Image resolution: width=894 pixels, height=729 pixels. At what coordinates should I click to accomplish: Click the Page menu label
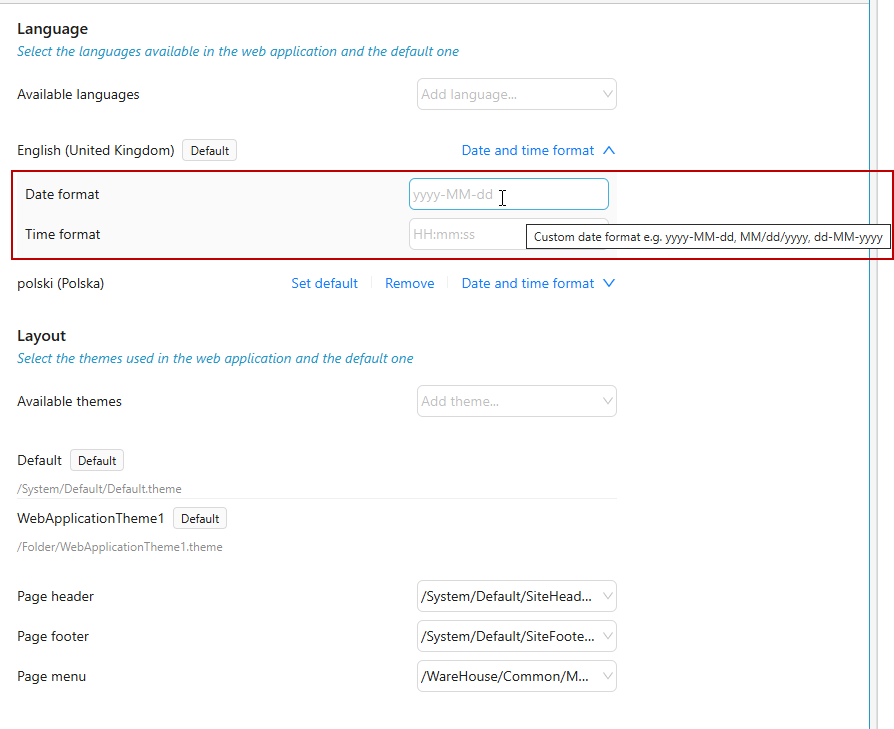[x=51, y=677]
